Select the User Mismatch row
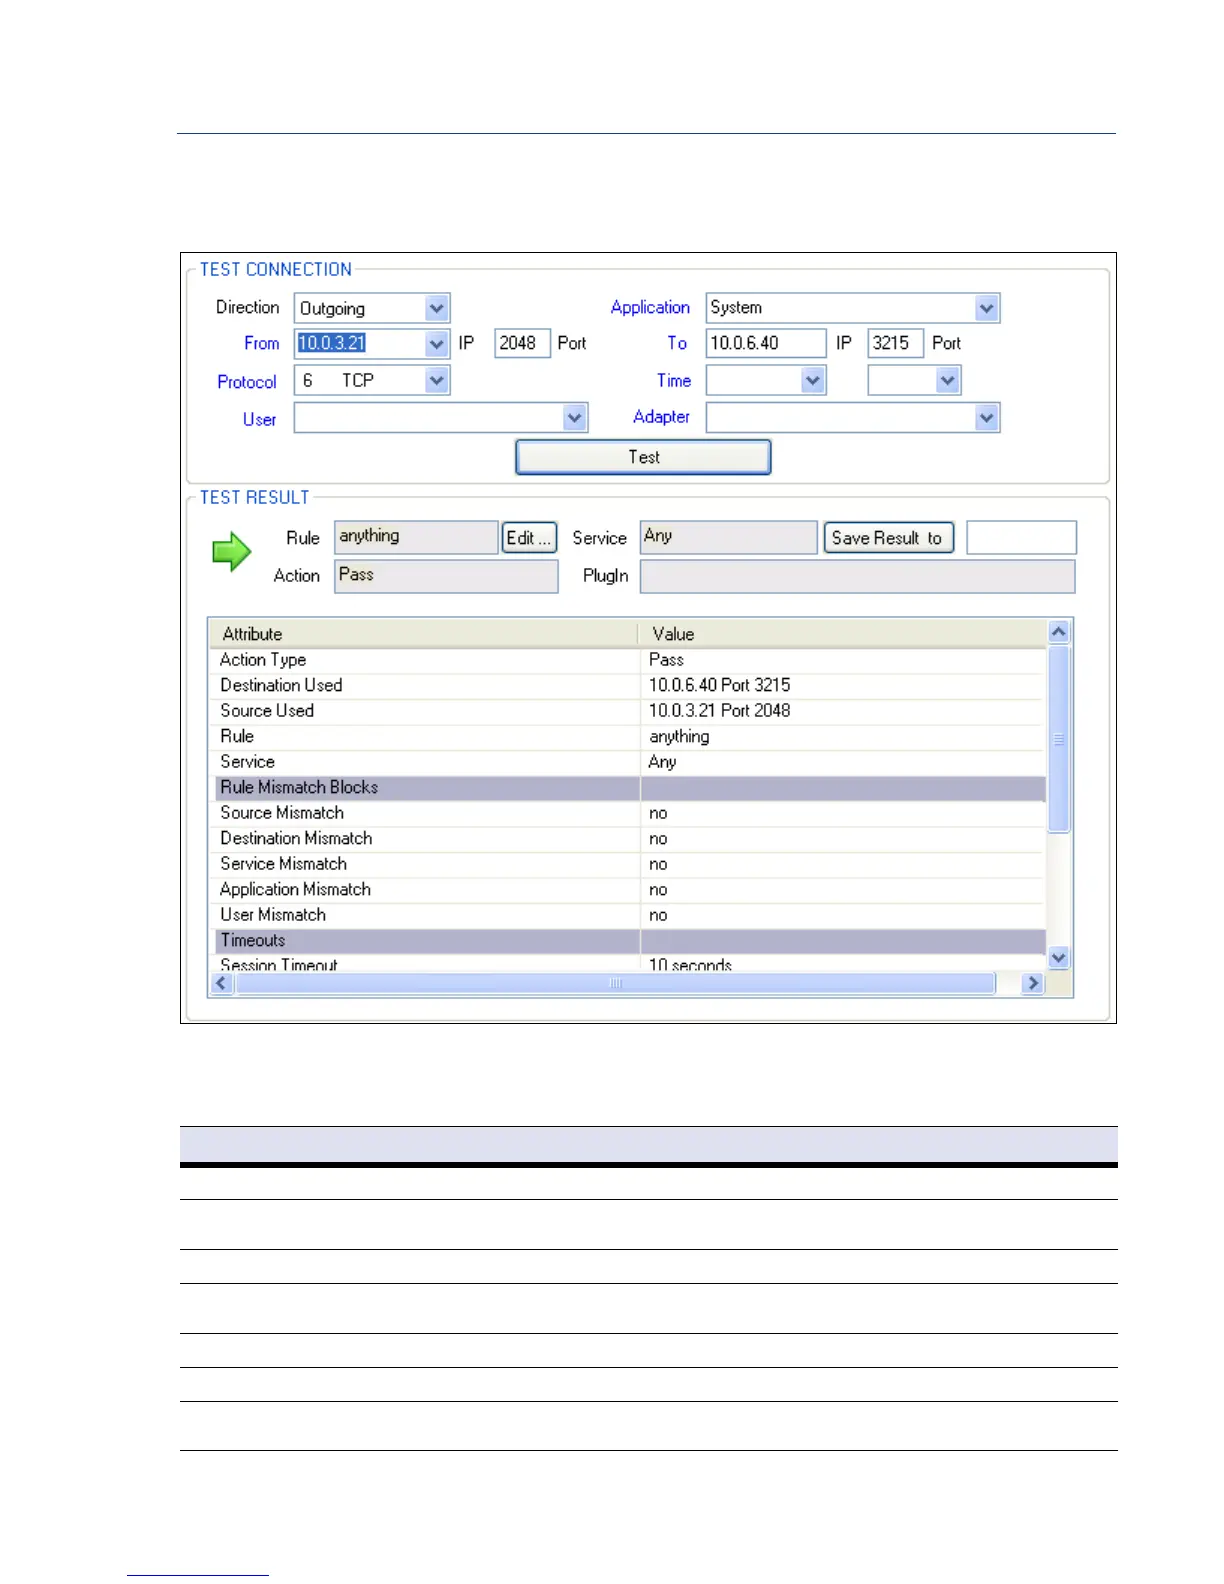 click(628, 915)
